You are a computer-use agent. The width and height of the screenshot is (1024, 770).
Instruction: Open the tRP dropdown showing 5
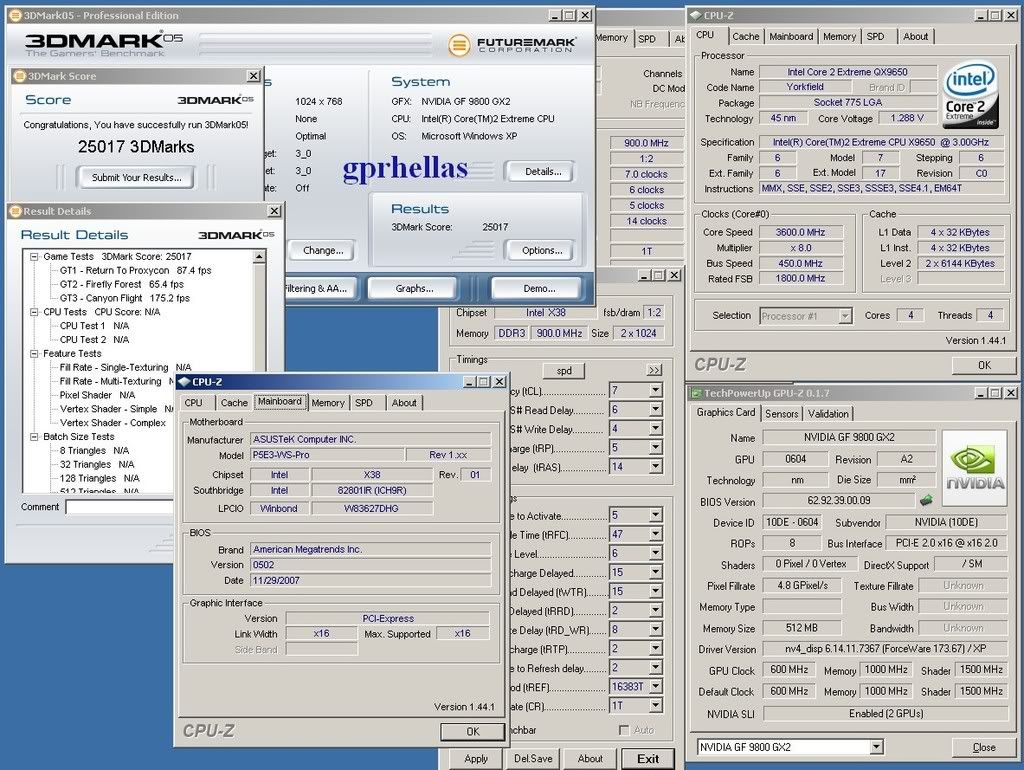tap(655, 447)
